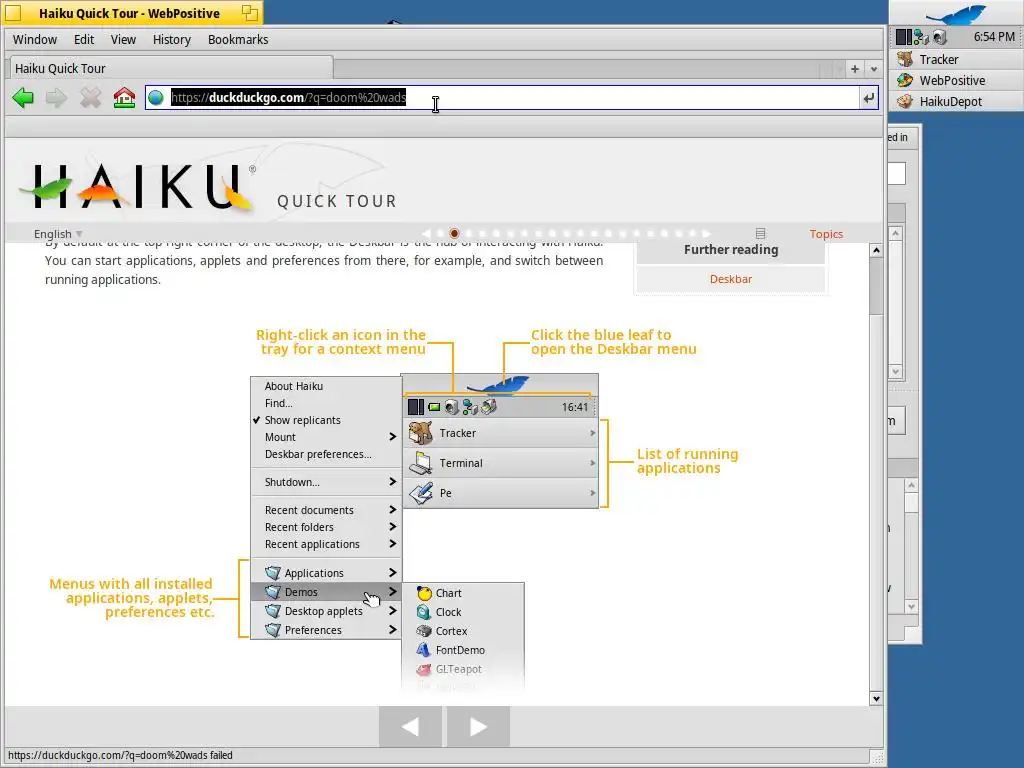Screen dimensions: 1024x768
Task: Add a new tab with plus button
Action: (855, 69)
